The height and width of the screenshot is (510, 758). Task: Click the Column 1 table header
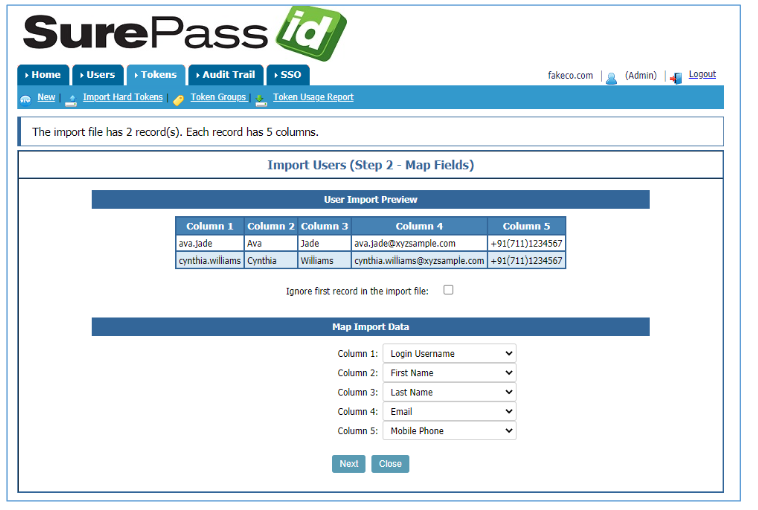tap(210, 226)
